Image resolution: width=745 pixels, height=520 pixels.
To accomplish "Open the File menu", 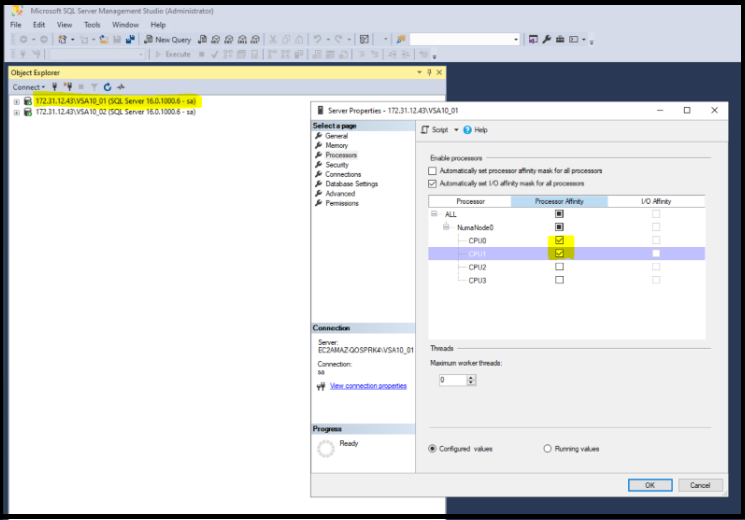I will pos(16,25).
